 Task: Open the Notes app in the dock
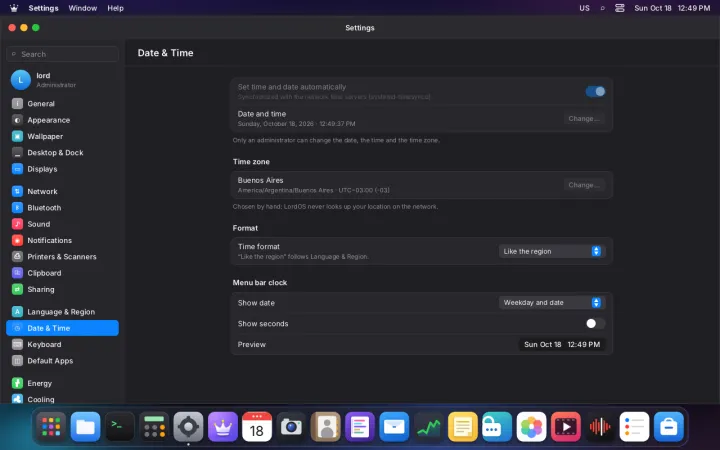(463, 427)
